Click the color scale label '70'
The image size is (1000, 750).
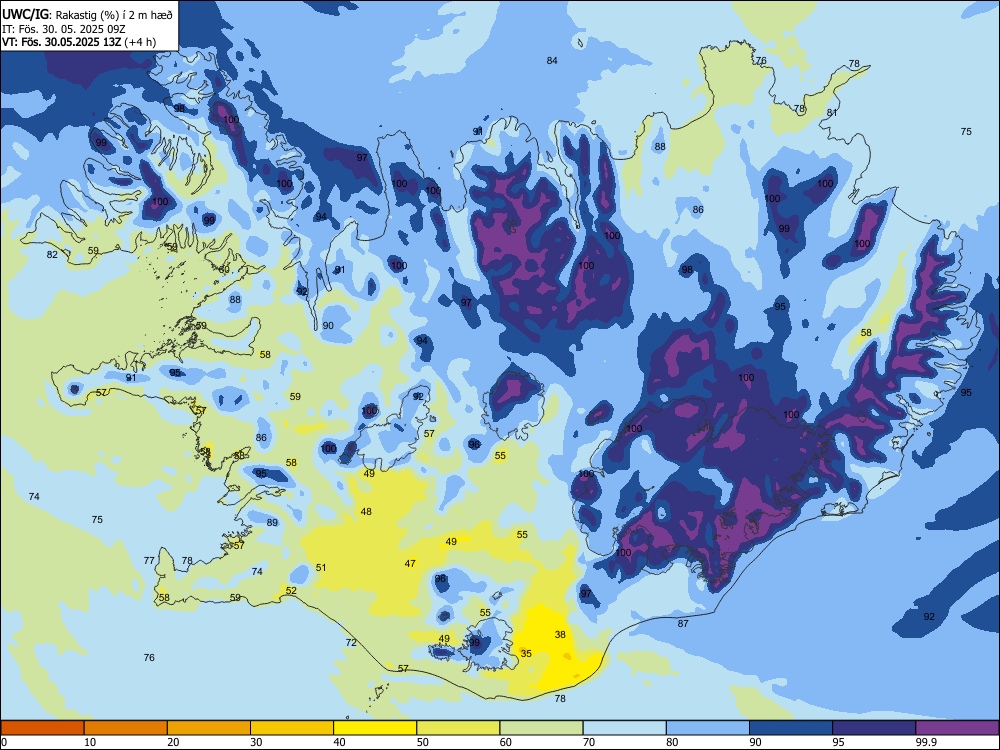589,742
